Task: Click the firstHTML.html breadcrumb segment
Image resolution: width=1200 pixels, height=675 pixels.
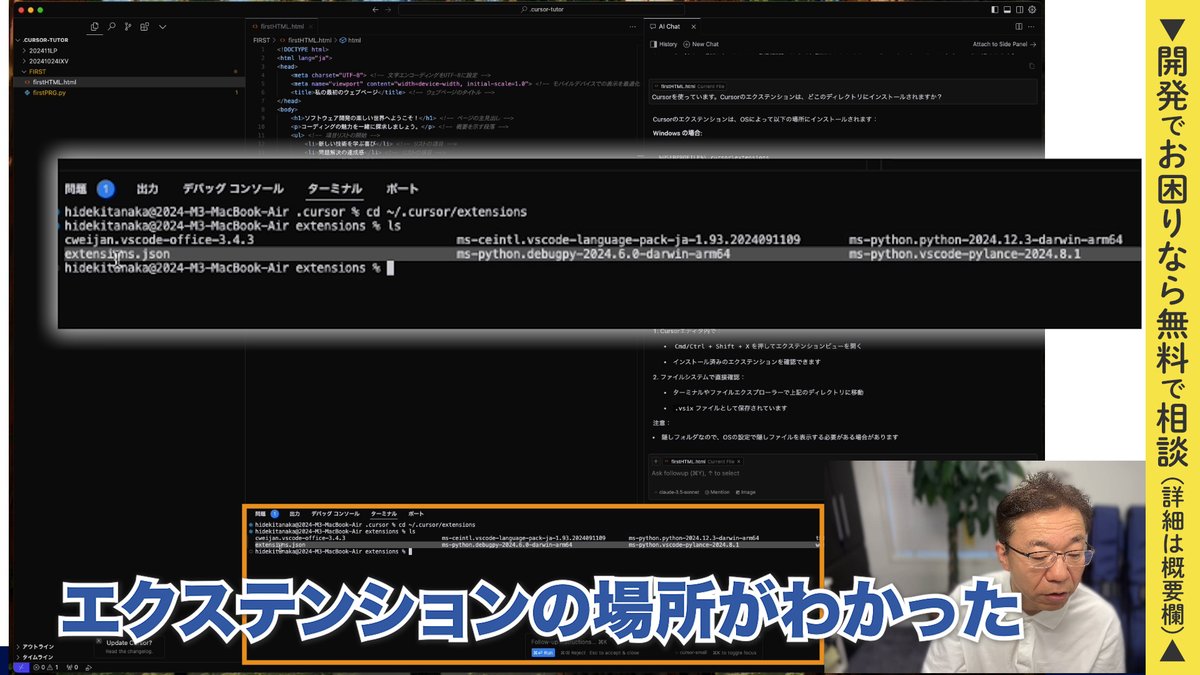Action: [x=307, y=40]
